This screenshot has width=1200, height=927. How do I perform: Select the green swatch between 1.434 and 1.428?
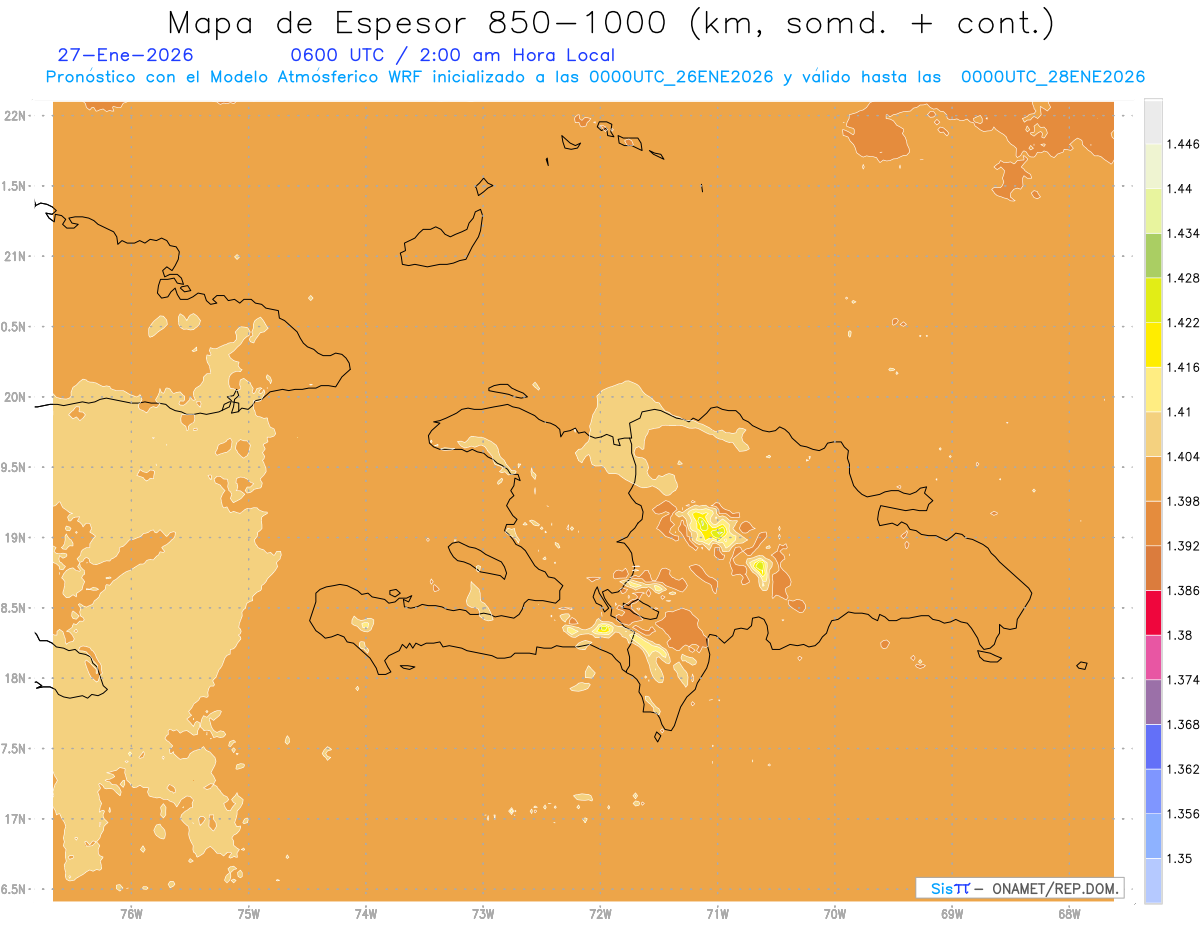point(1153,255)
